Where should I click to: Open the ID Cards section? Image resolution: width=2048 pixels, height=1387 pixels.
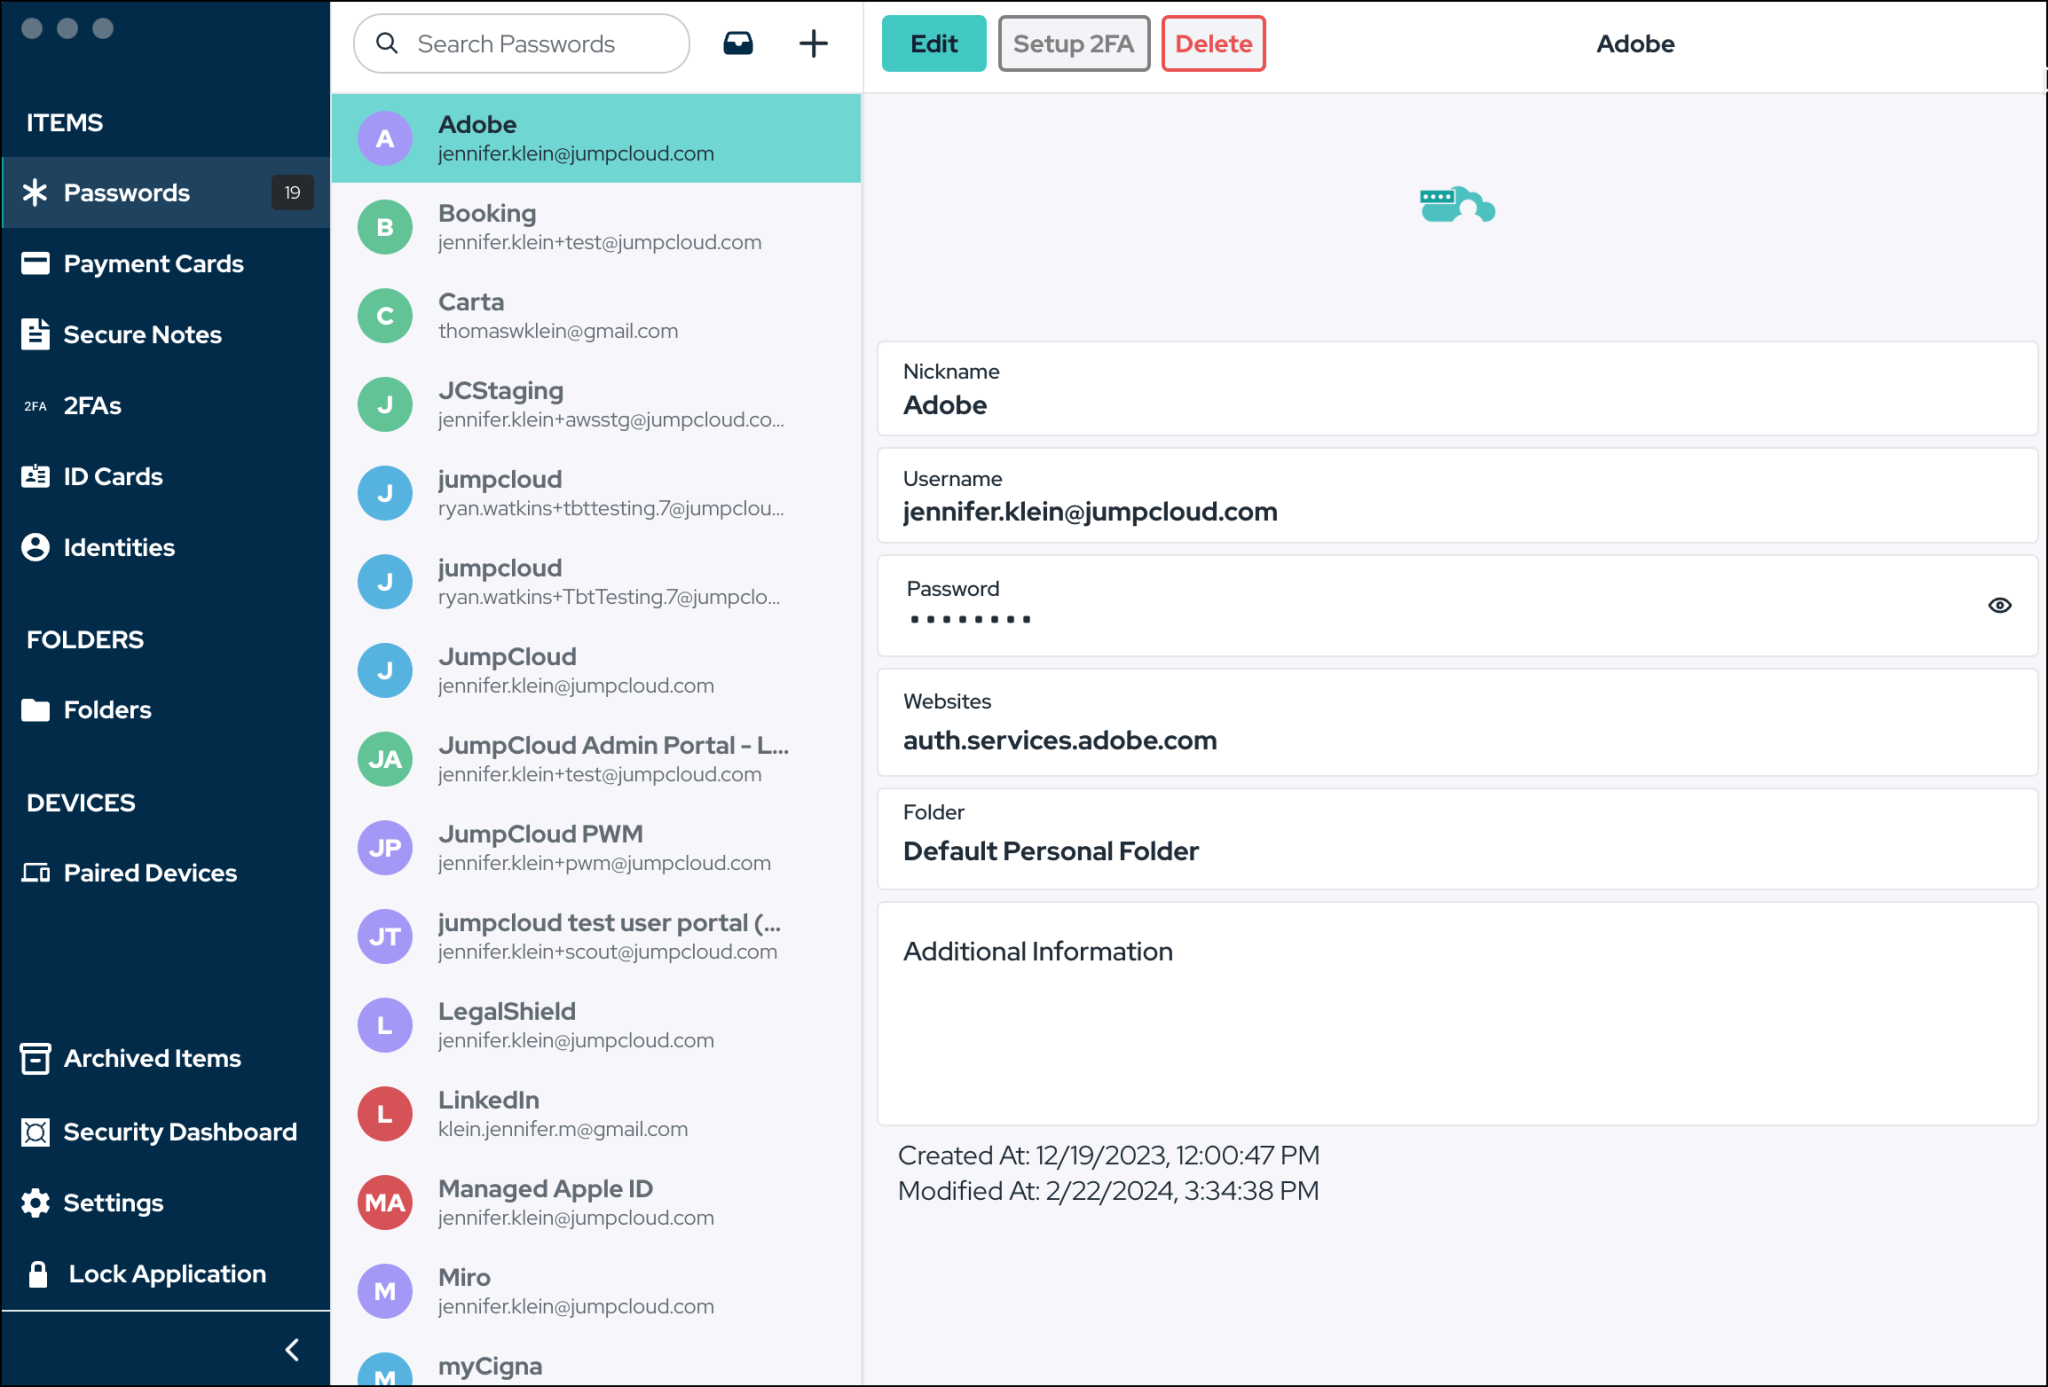pyautogui.click(x=112, y=476)
